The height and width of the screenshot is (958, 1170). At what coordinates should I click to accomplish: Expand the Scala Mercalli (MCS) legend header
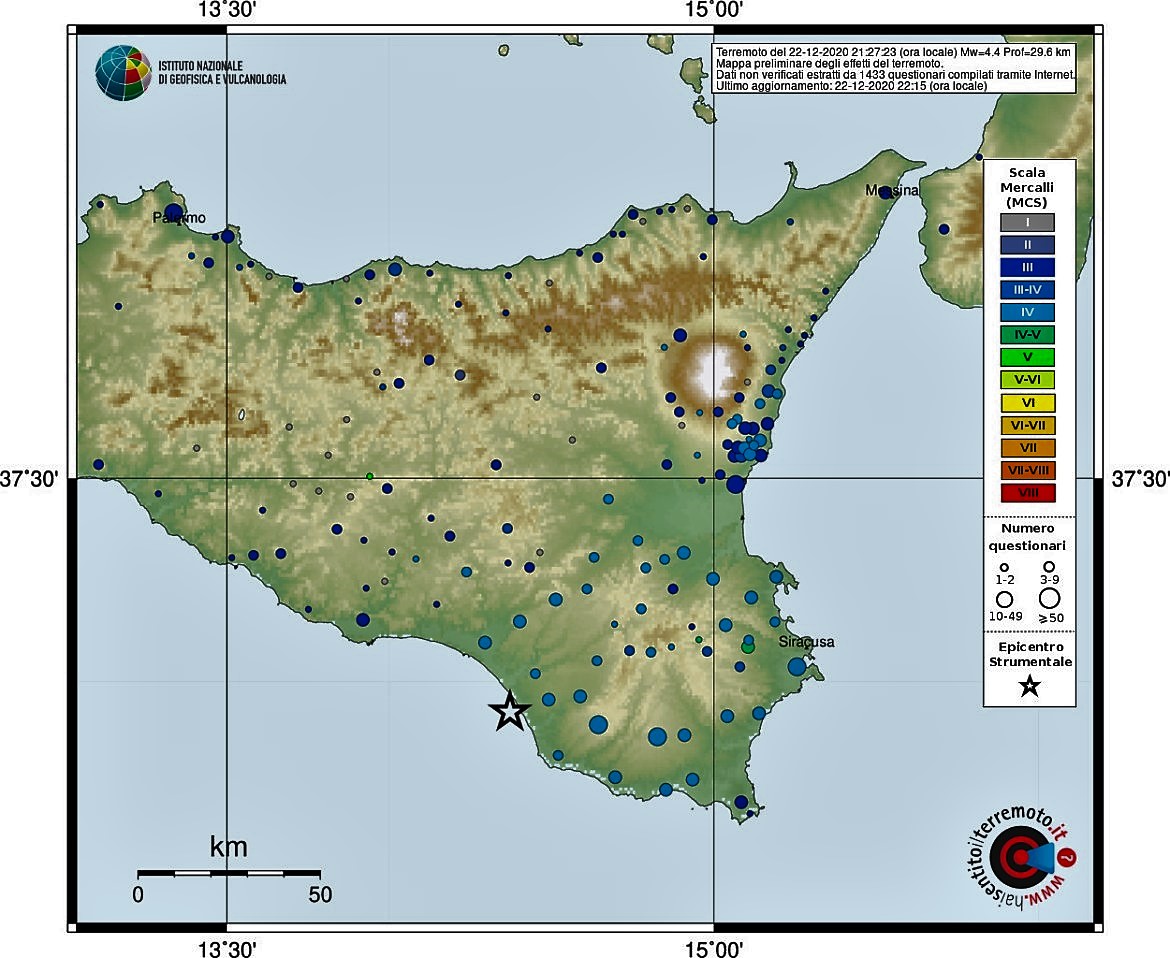coord(1028,186)
